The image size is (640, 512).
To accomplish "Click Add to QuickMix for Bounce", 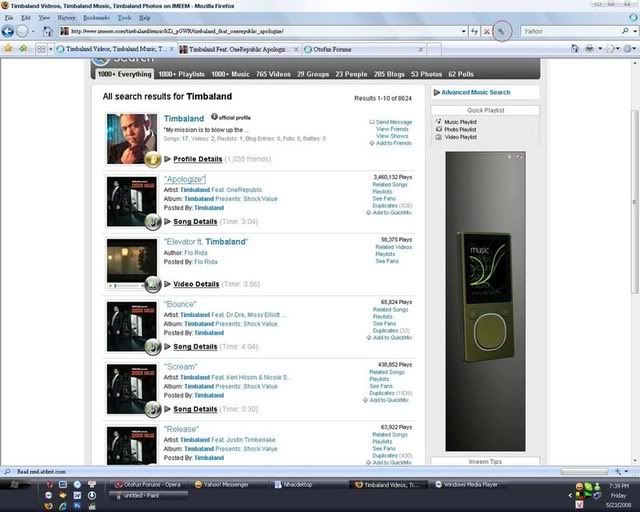I will [x=392, y=338].
